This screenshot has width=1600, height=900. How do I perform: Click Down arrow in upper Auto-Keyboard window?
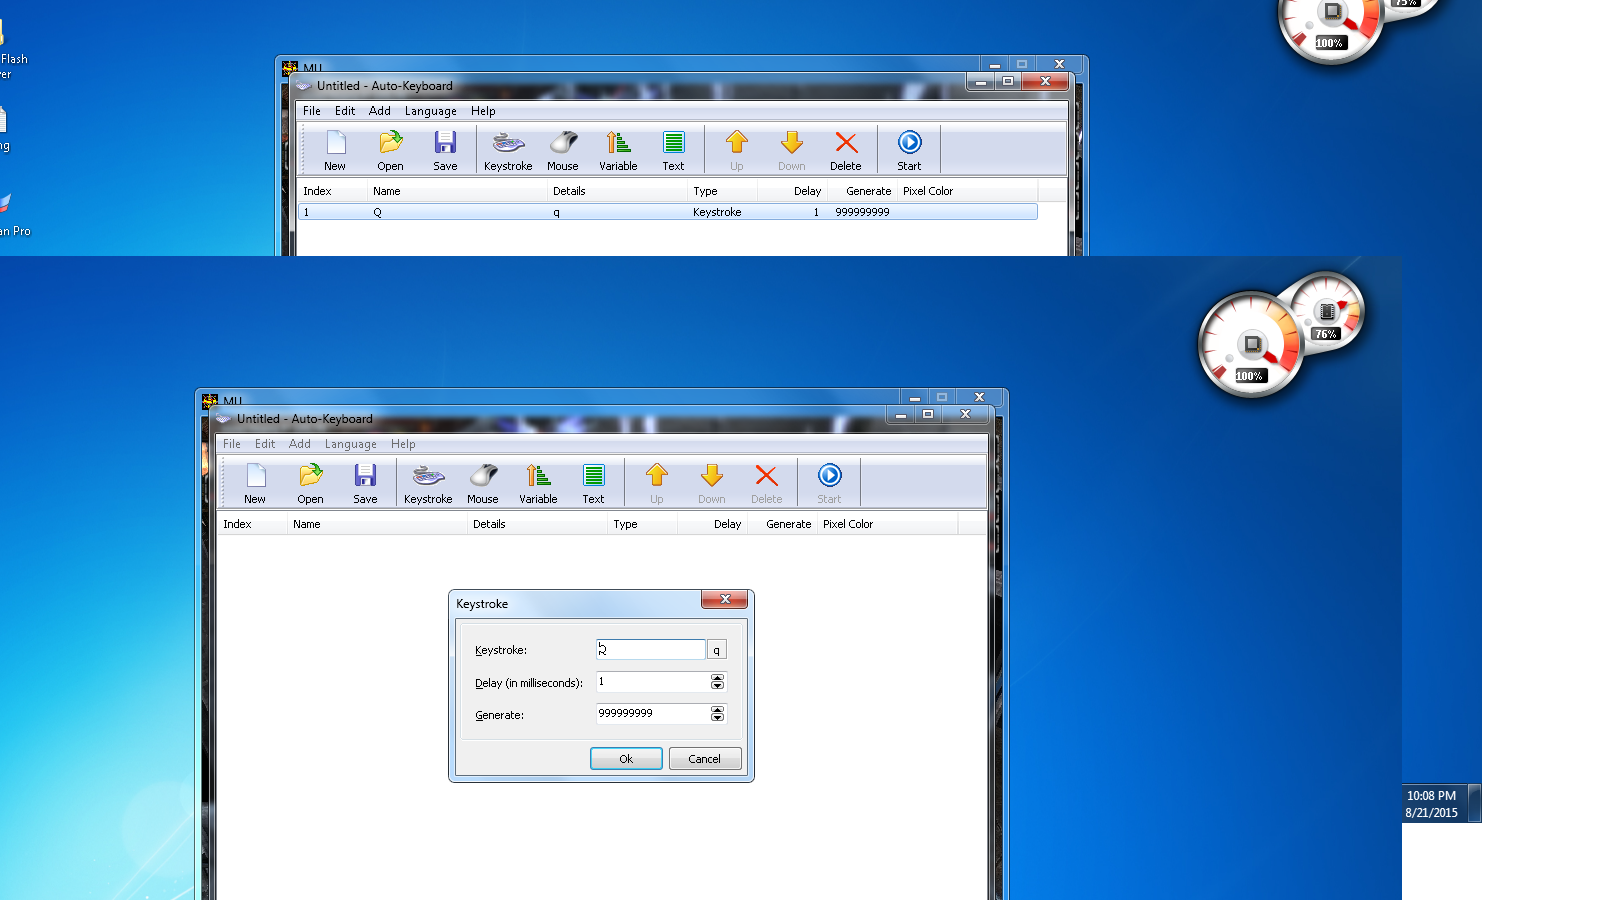pyautogui.click(x=791, y=150)
